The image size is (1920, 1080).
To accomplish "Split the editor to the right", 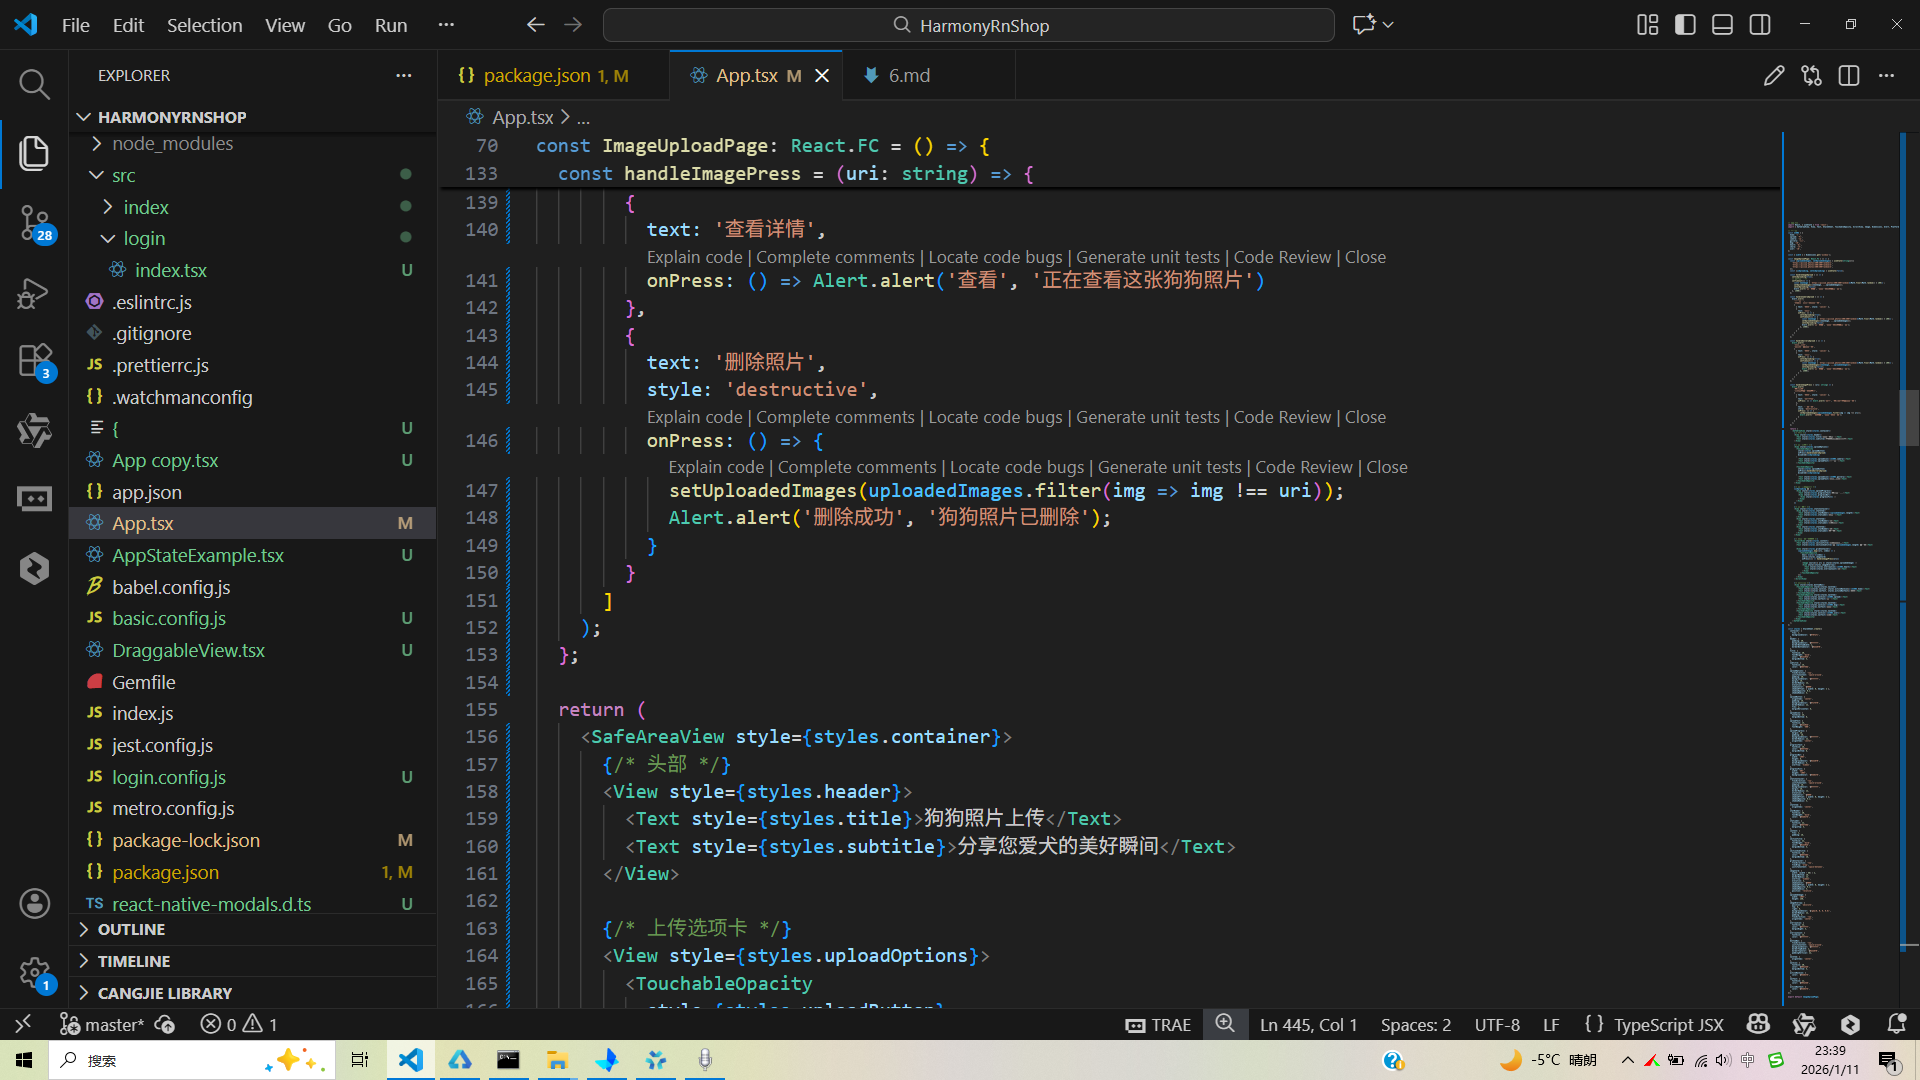I will click(1849, 76).
